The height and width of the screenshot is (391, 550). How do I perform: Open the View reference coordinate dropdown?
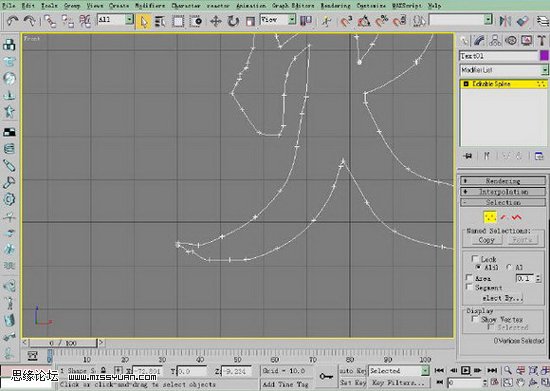[292, 20]
